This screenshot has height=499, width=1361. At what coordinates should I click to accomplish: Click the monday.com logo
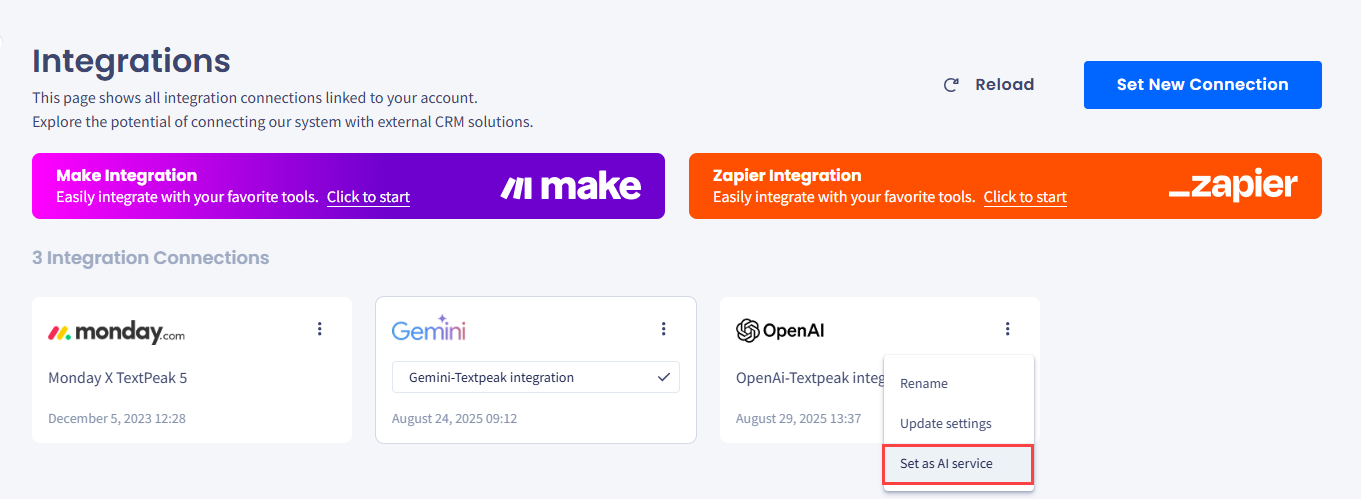pyautogui.click(x=117, y=332)
